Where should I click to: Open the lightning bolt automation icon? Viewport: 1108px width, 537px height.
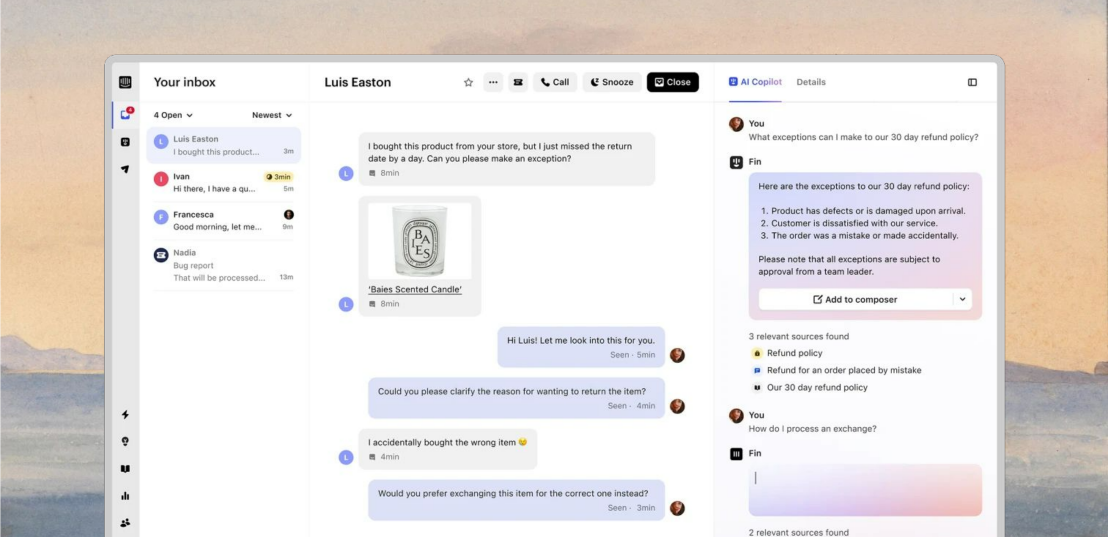(125, 415)
